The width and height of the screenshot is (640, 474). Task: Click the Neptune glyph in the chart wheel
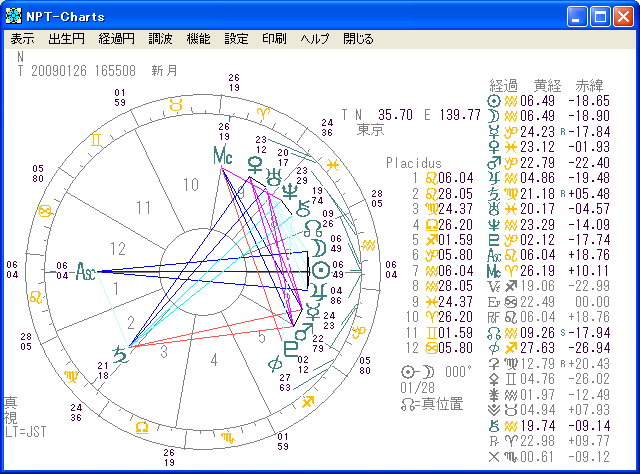290,191
